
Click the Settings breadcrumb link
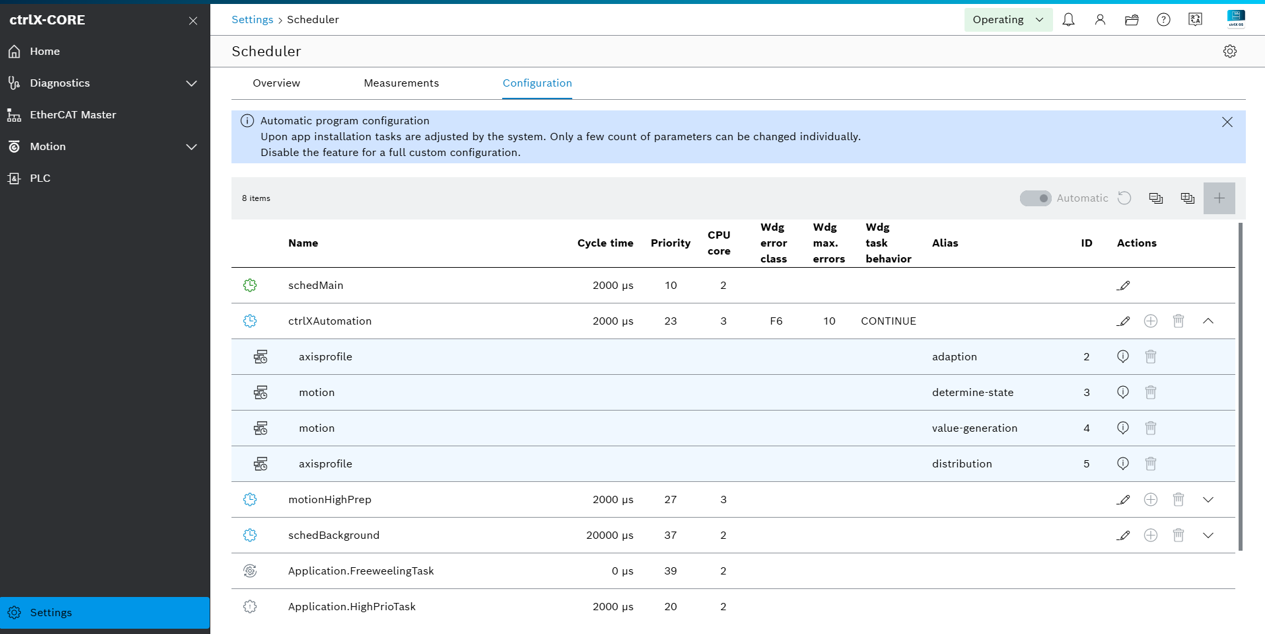(x=252, y=20)
